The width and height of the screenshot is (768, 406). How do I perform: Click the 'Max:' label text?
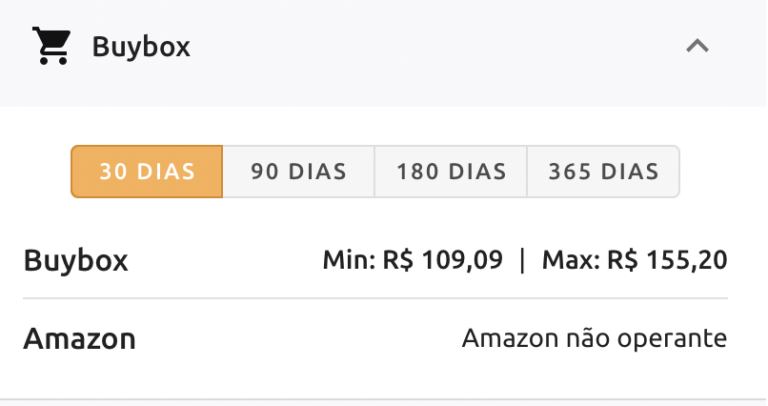[x=572, y=261]
